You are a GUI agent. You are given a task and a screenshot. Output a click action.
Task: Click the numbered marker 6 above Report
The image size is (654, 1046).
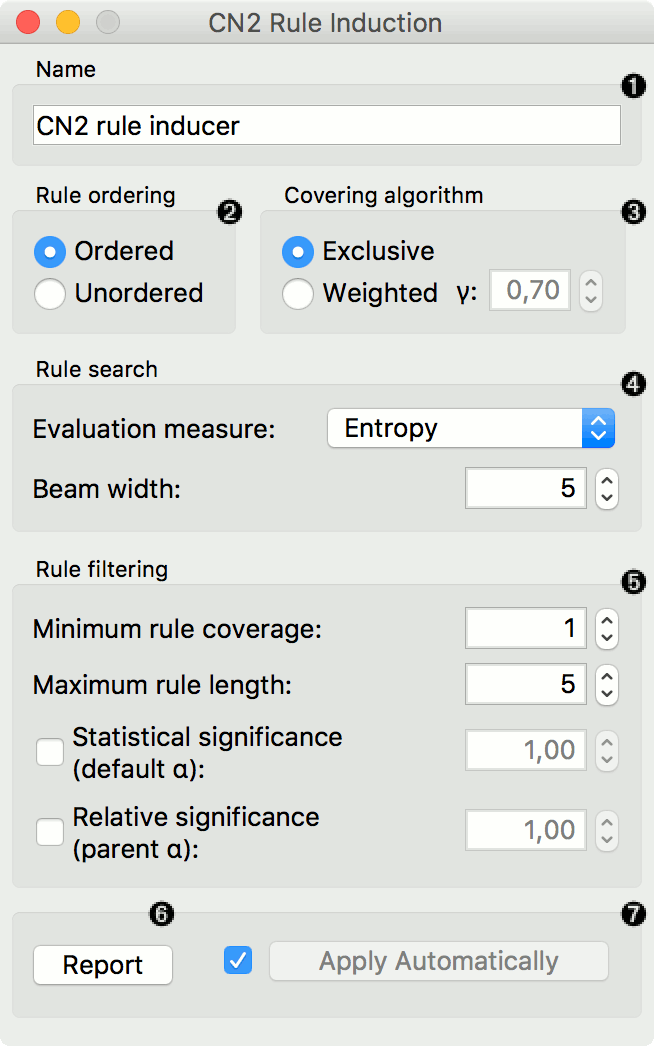click(161, 913)
